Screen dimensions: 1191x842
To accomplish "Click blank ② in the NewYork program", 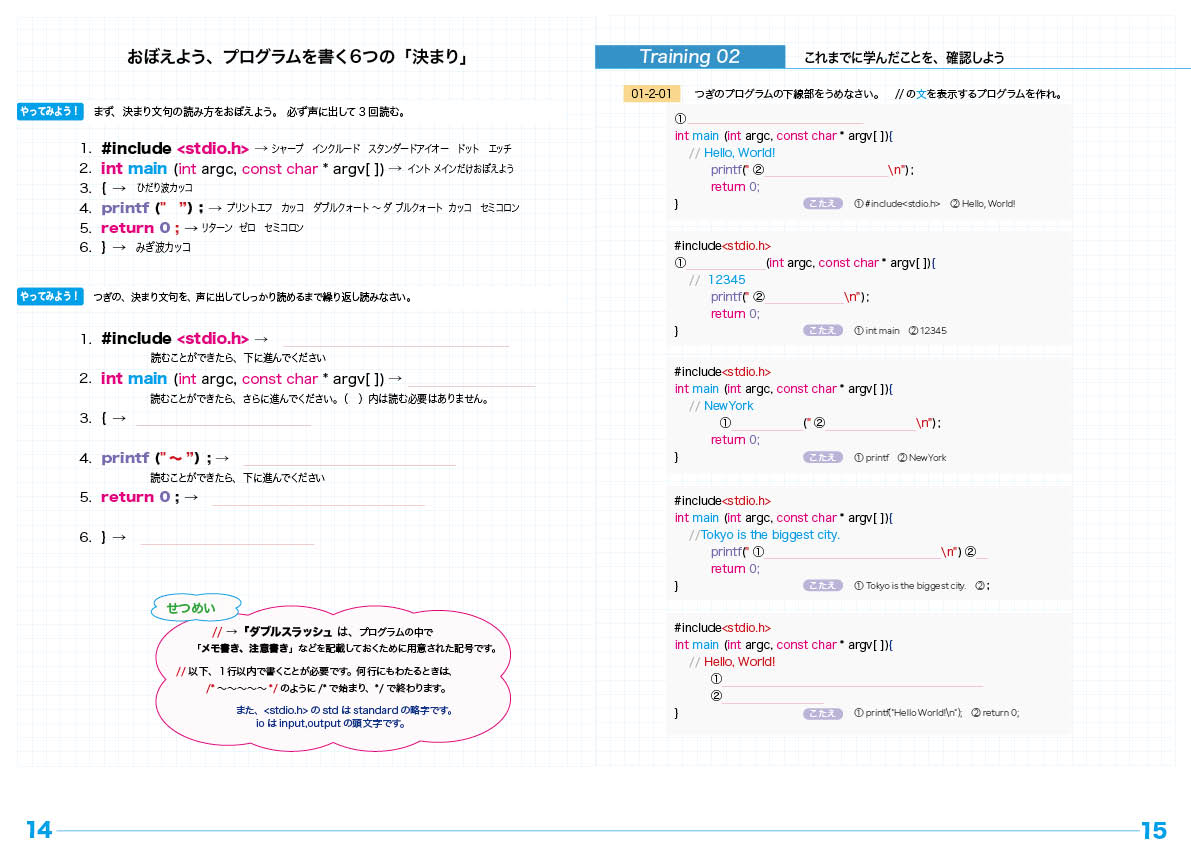I will pyautogui.click(x=870, y=424).
